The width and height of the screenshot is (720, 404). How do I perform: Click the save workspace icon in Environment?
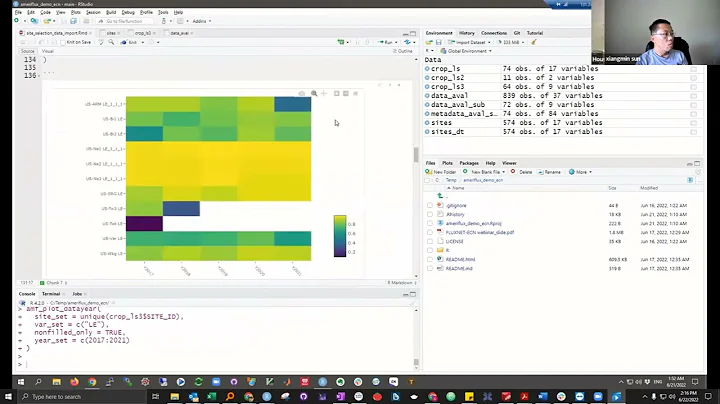point(439,42)
